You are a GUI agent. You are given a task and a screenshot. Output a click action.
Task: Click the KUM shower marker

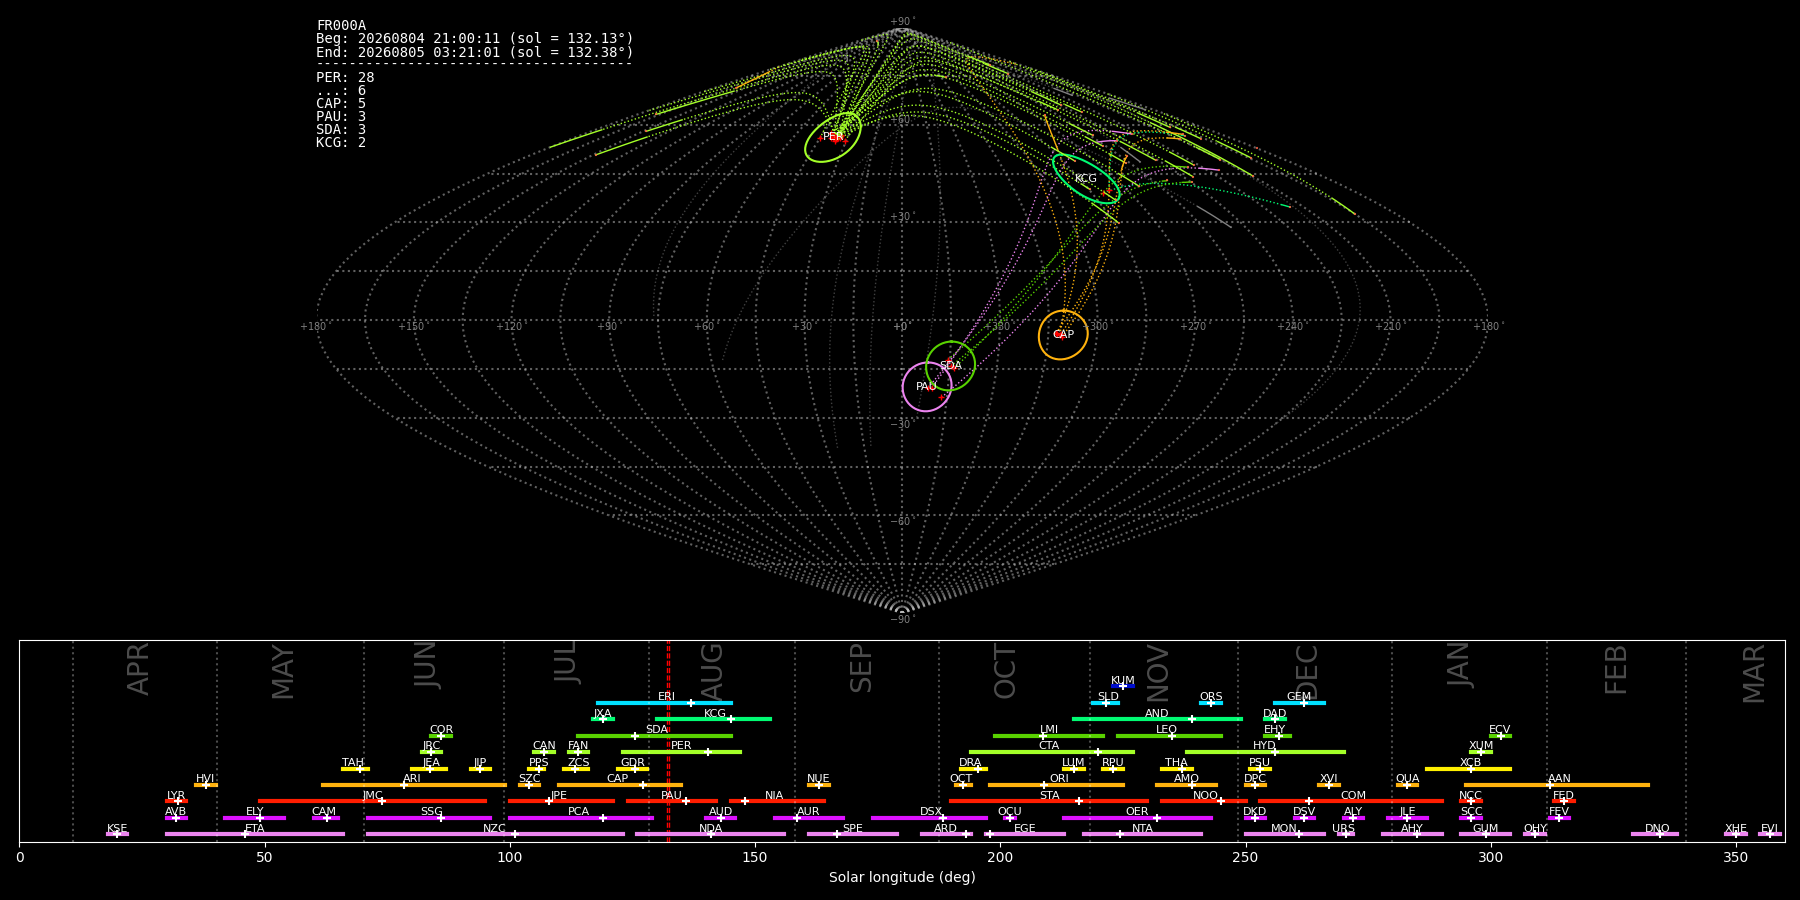1122,686
